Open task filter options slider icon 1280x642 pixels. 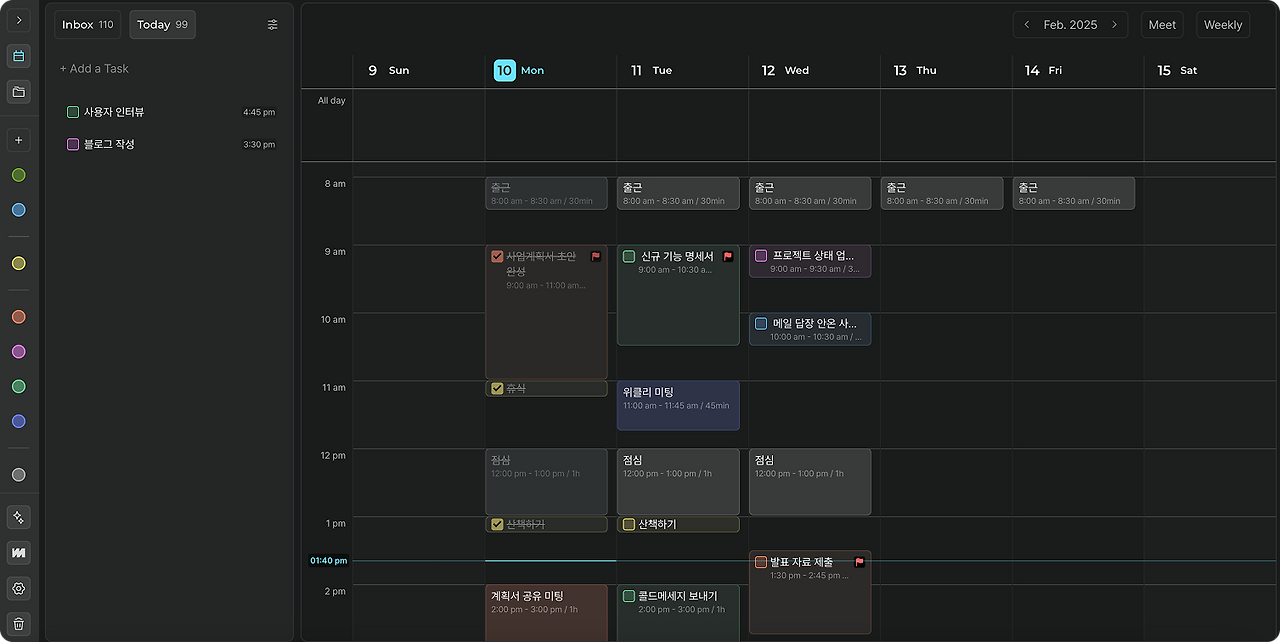coord(273,25)
